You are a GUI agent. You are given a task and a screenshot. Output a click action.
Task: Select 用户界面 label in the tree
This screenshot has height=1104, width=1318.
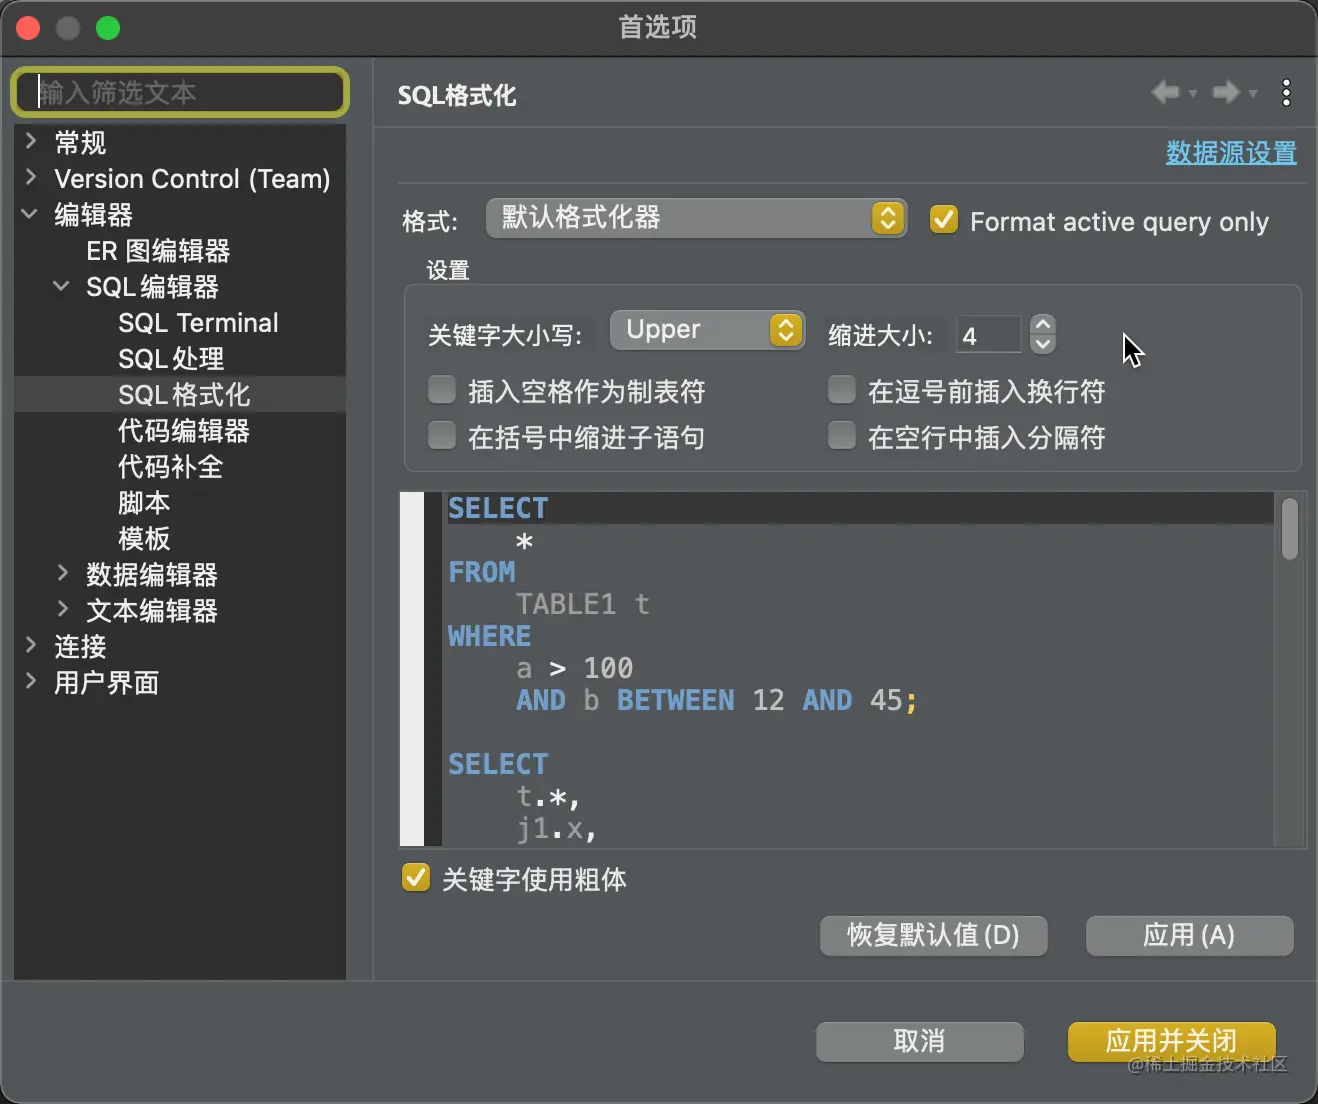click(x=106, y=683)
